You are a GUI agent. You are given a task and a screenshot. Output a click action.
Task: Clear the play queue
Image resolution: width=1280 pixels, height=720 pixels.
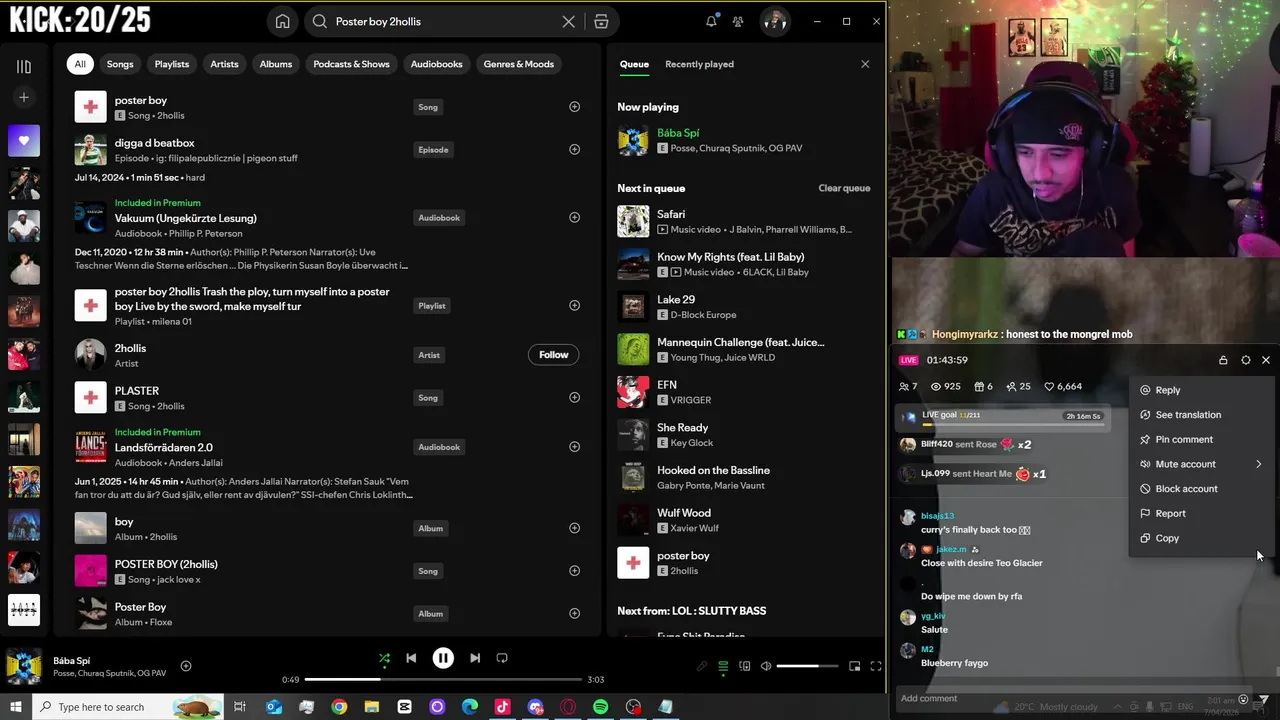tap(844, 188)
